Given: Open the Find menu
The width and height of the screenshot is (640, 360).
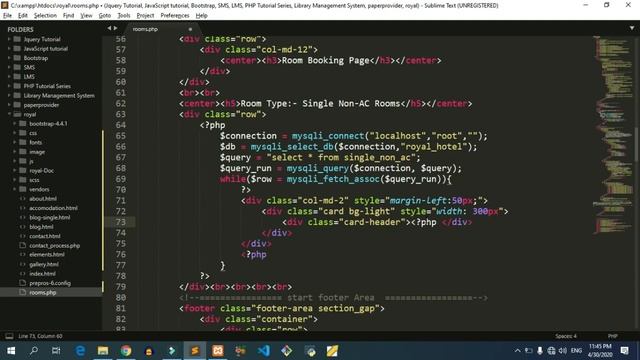Looking at the screenshot, I should [x=68, y=16].
